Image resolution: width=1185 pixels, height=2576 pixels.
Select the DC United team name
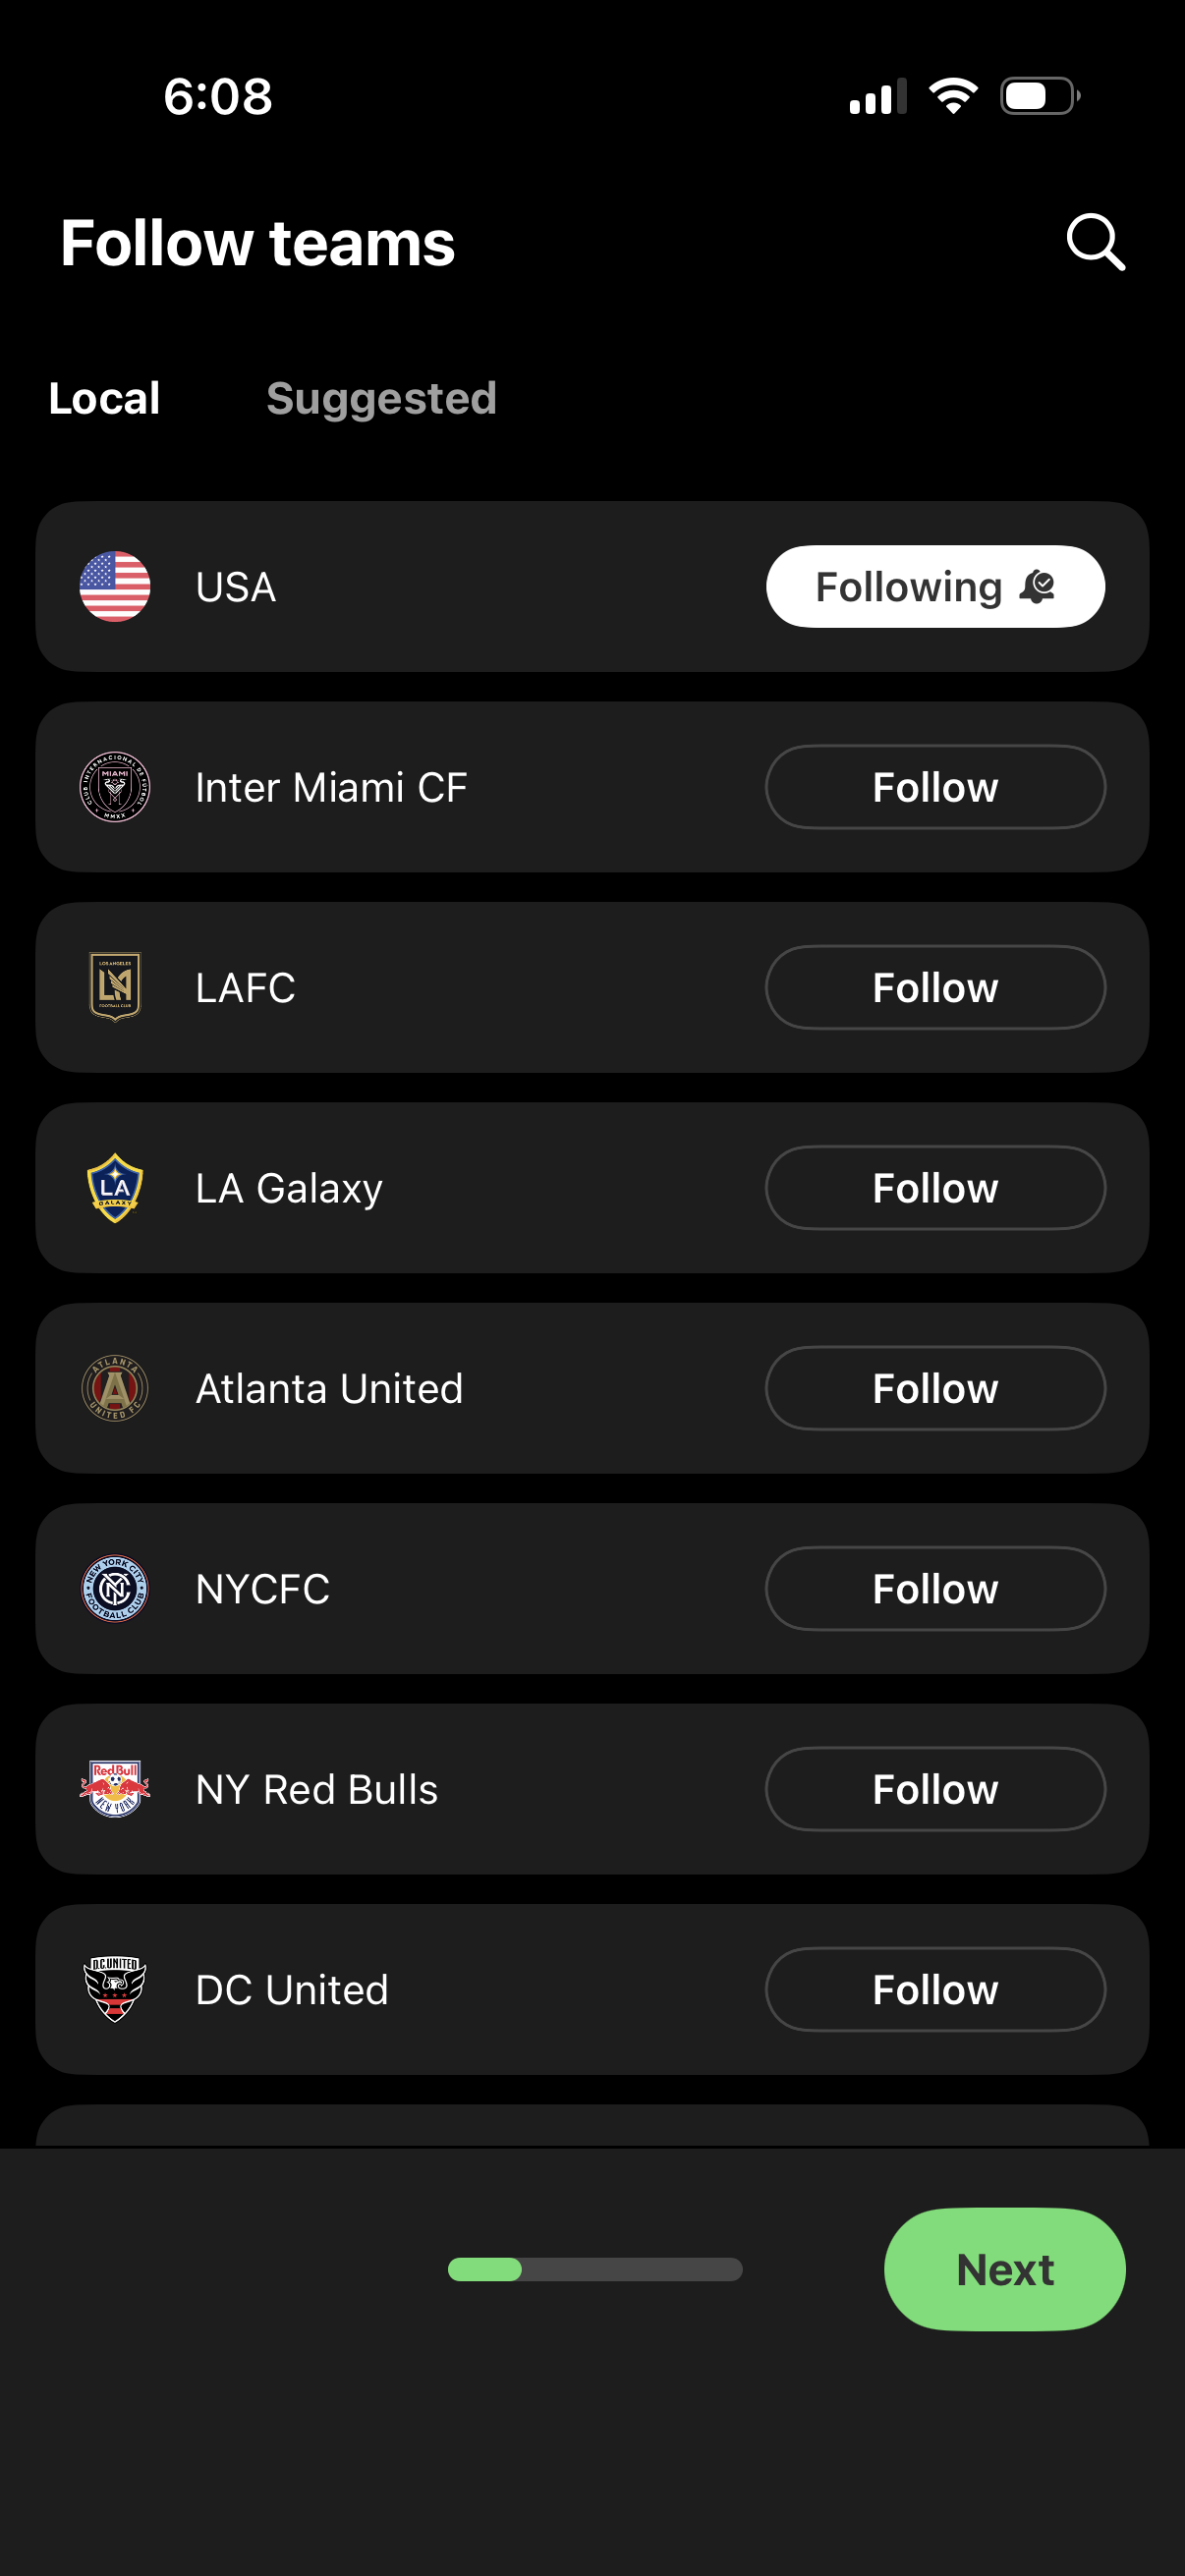click(x=292, y=1990)
